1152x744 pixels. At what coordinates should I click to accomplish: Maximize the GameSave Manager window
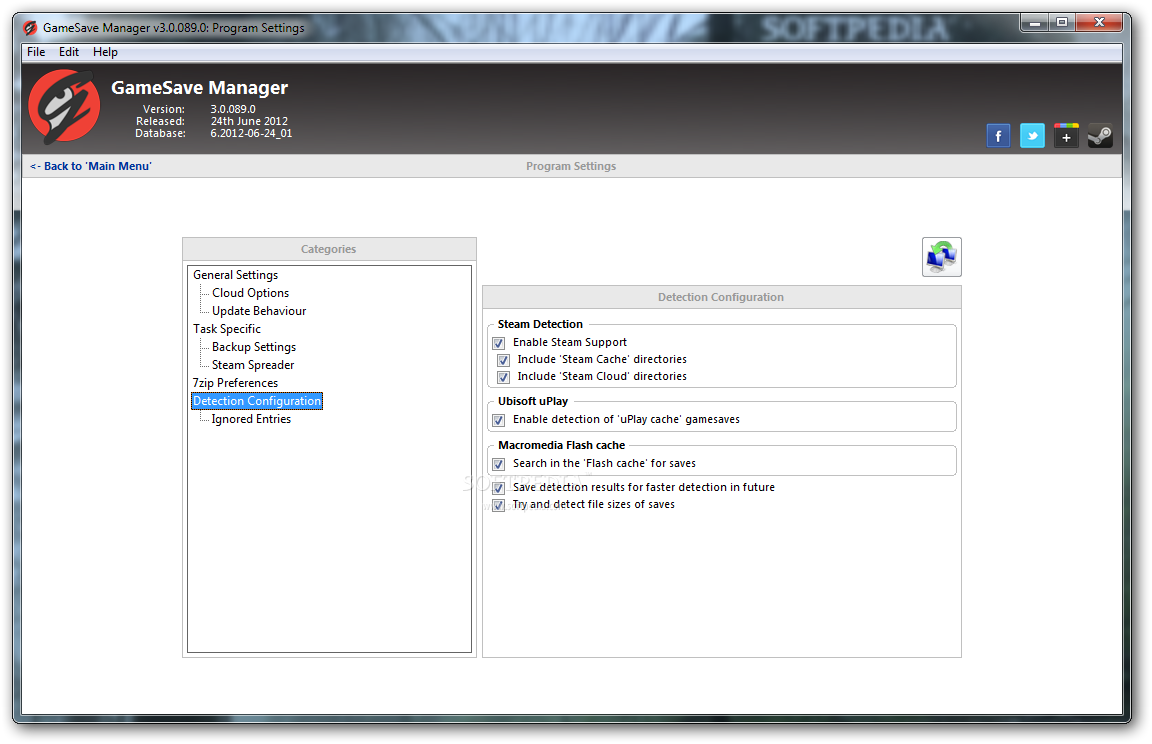click(x=1062, y=23)
